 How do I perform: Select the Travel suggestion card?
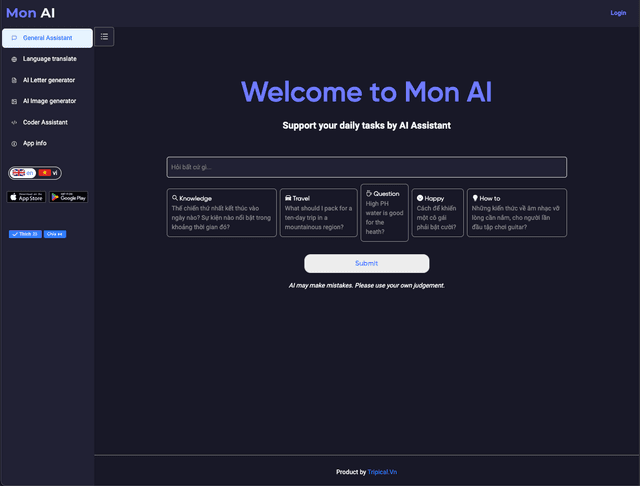tap(318, 213)
